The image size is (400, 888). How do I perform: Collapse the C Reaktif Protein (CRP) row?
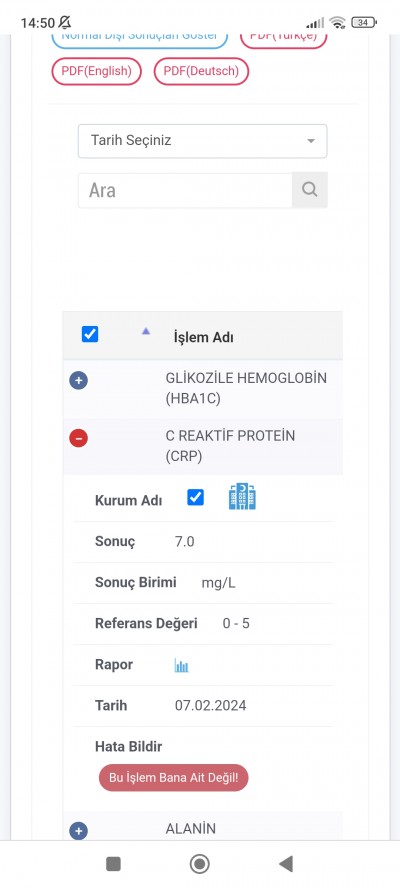[78, 438]
